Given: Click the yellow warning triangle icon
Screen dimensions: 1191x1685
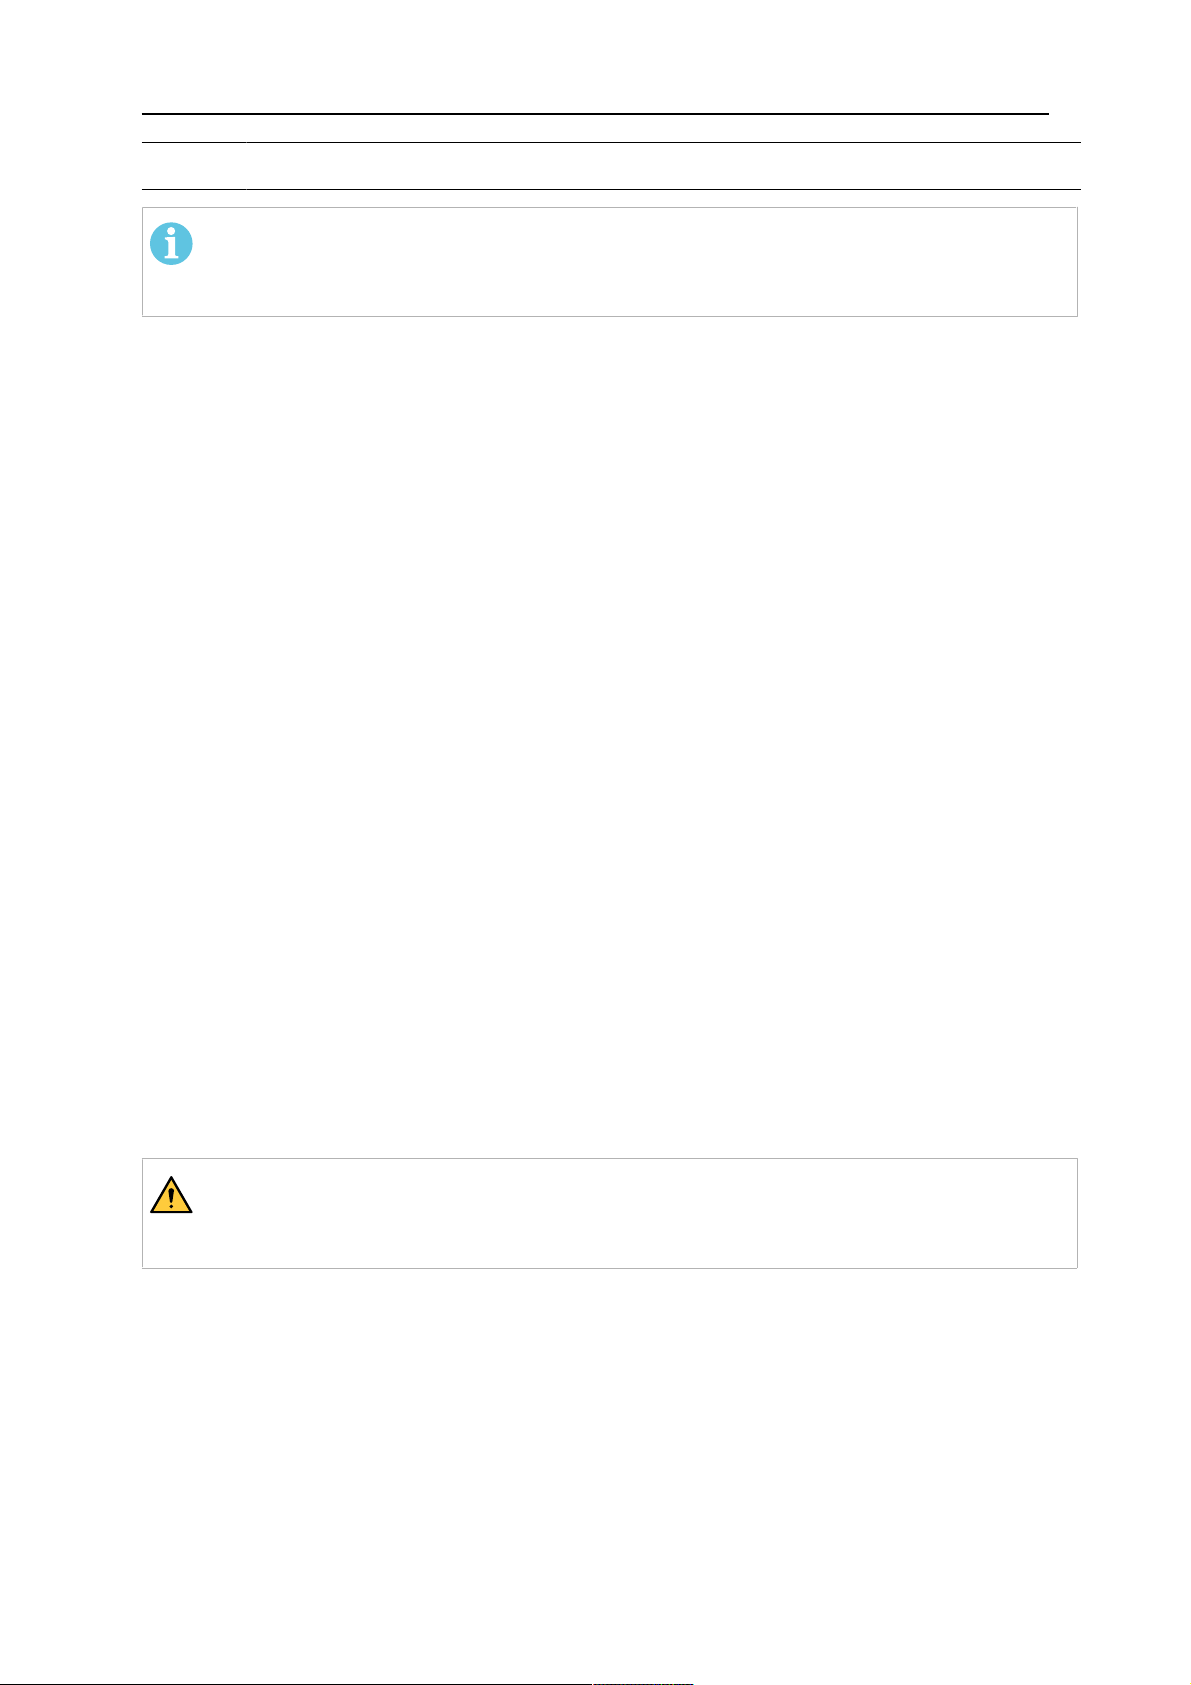Looking at the screenshot, I should (171, 1195).
